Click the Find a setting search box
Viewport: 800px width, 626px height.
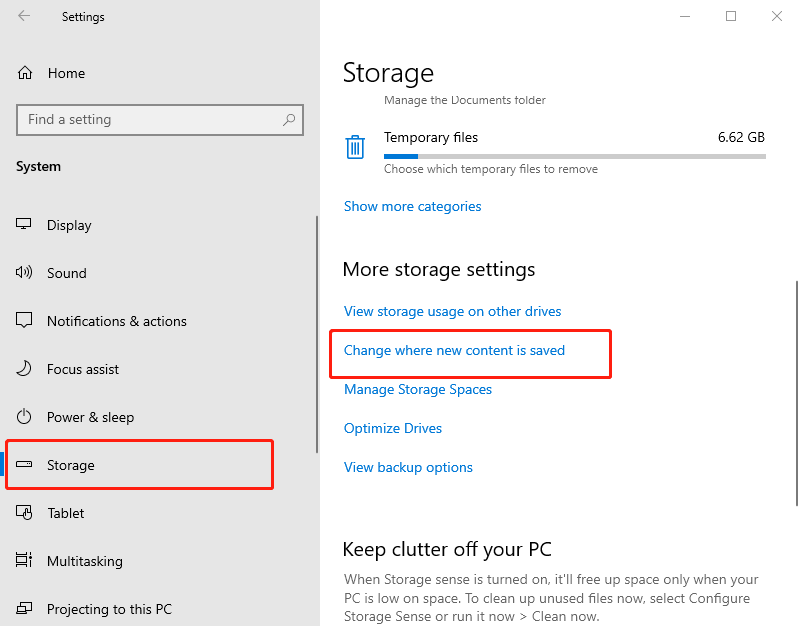tap(150, 120)
